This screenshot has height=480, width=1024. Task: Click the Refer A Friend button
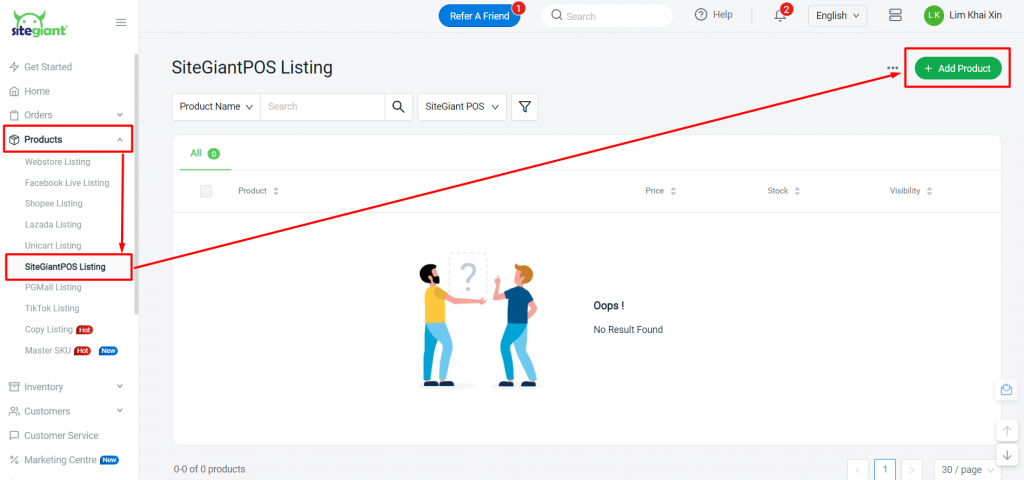click(x=479, y=16)
